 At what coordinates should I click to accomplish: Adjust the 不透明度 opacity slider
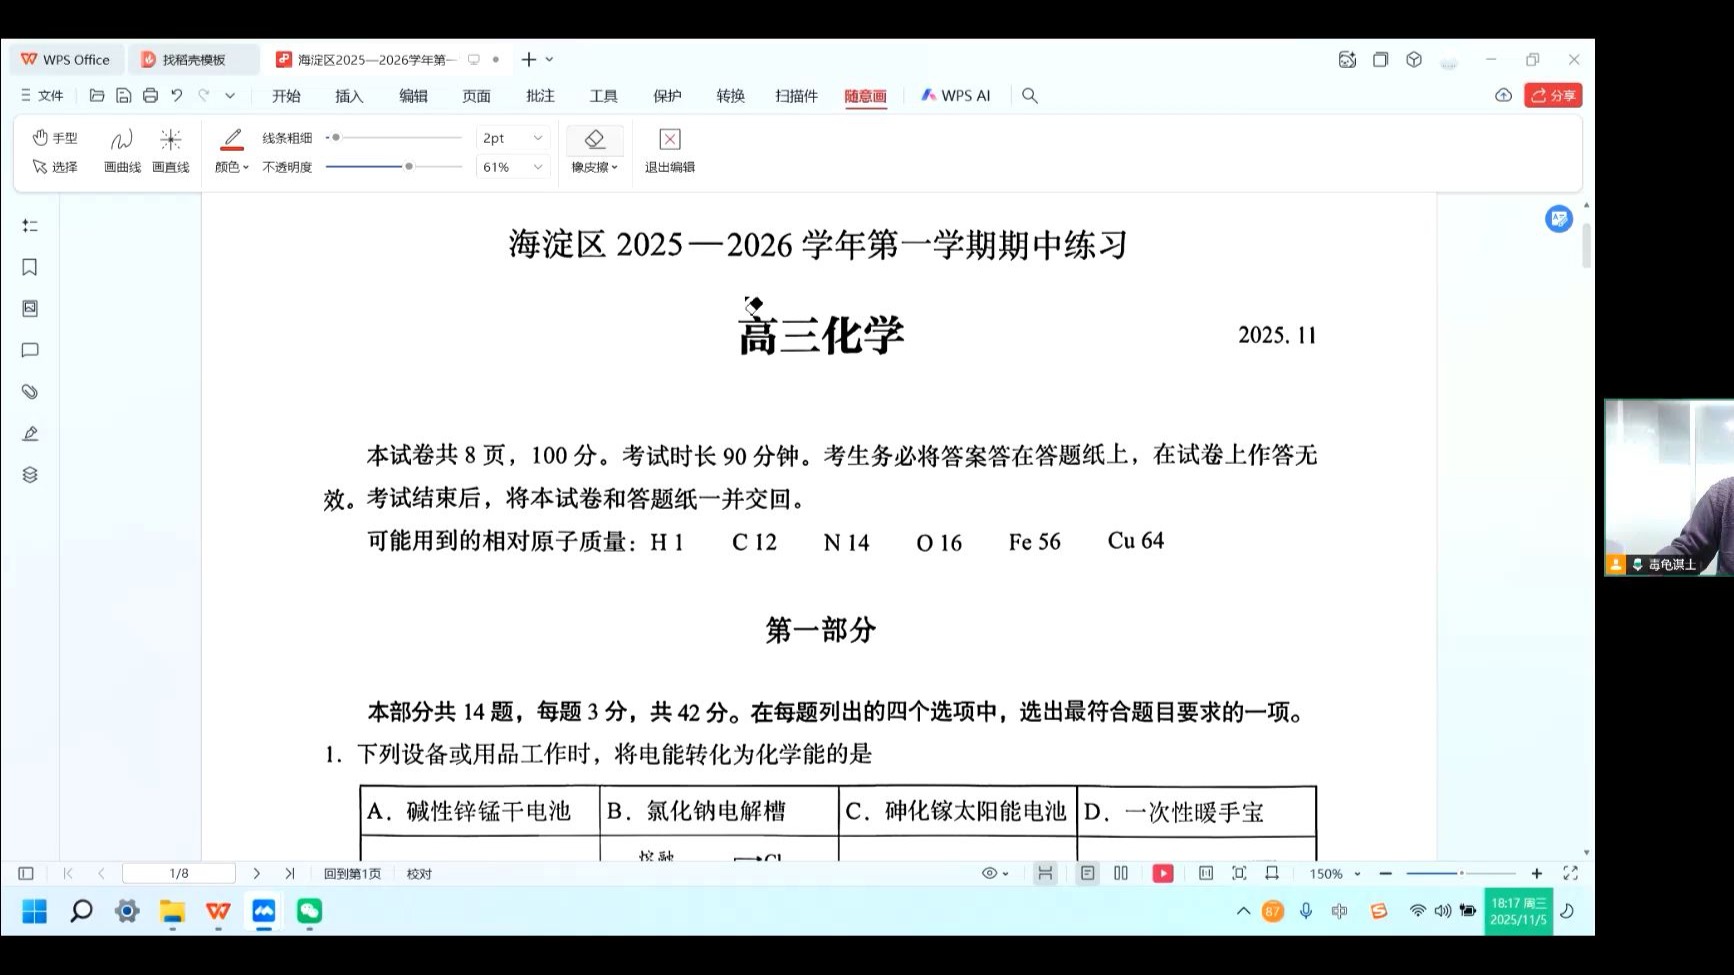coord(394,167)
